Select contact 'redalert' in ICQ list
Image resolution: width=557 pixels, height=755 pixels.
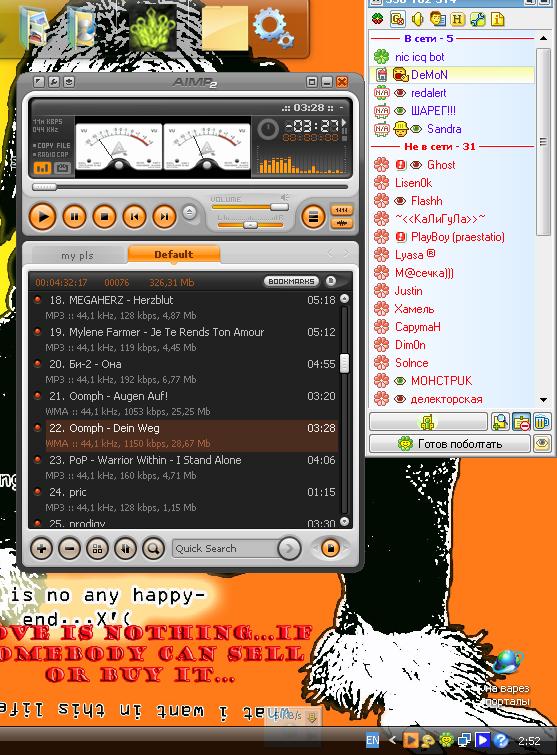coord(453,93)
